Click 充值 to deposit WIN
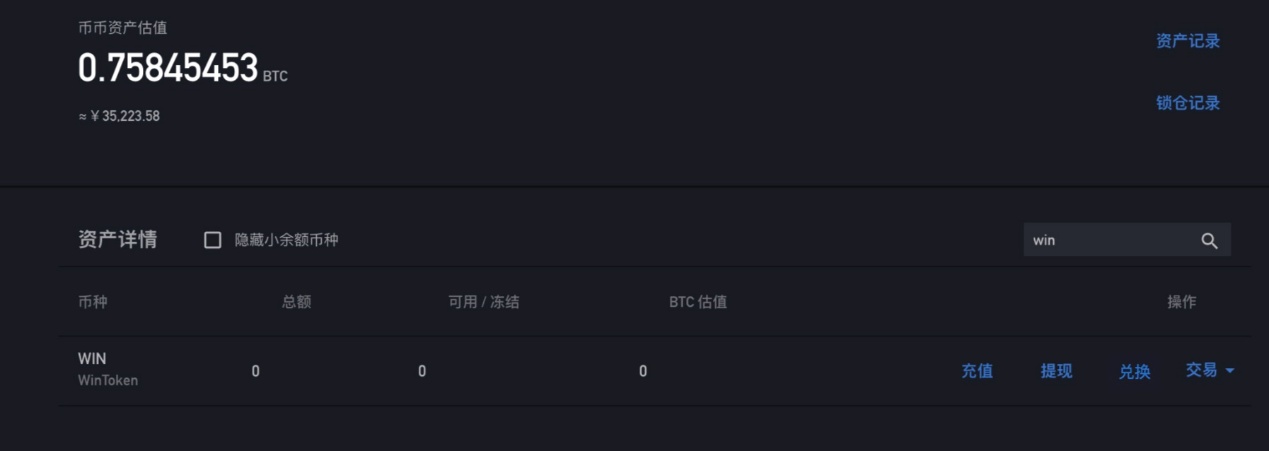This screenshot has width=1269, height=451. click(x=977, y=371)
